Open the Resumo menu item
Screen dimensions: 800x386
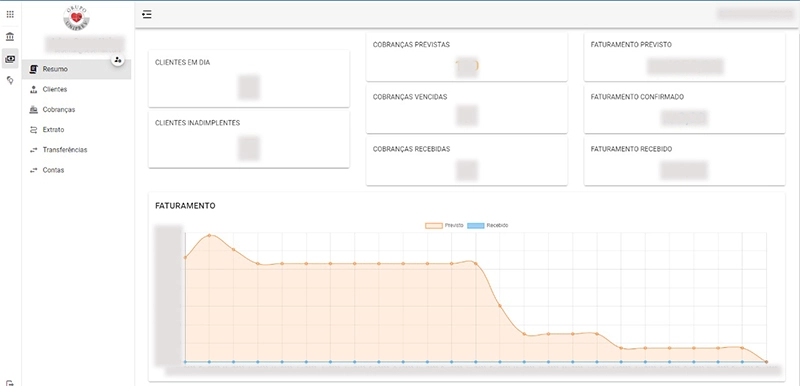tap(77, 69)
